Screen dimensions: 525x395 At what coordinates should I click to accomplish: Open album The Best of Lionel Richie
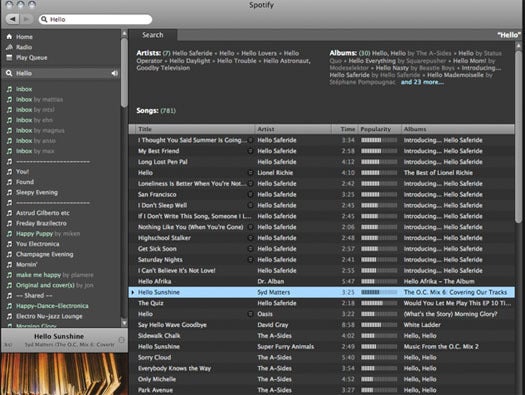coord(438,173)
